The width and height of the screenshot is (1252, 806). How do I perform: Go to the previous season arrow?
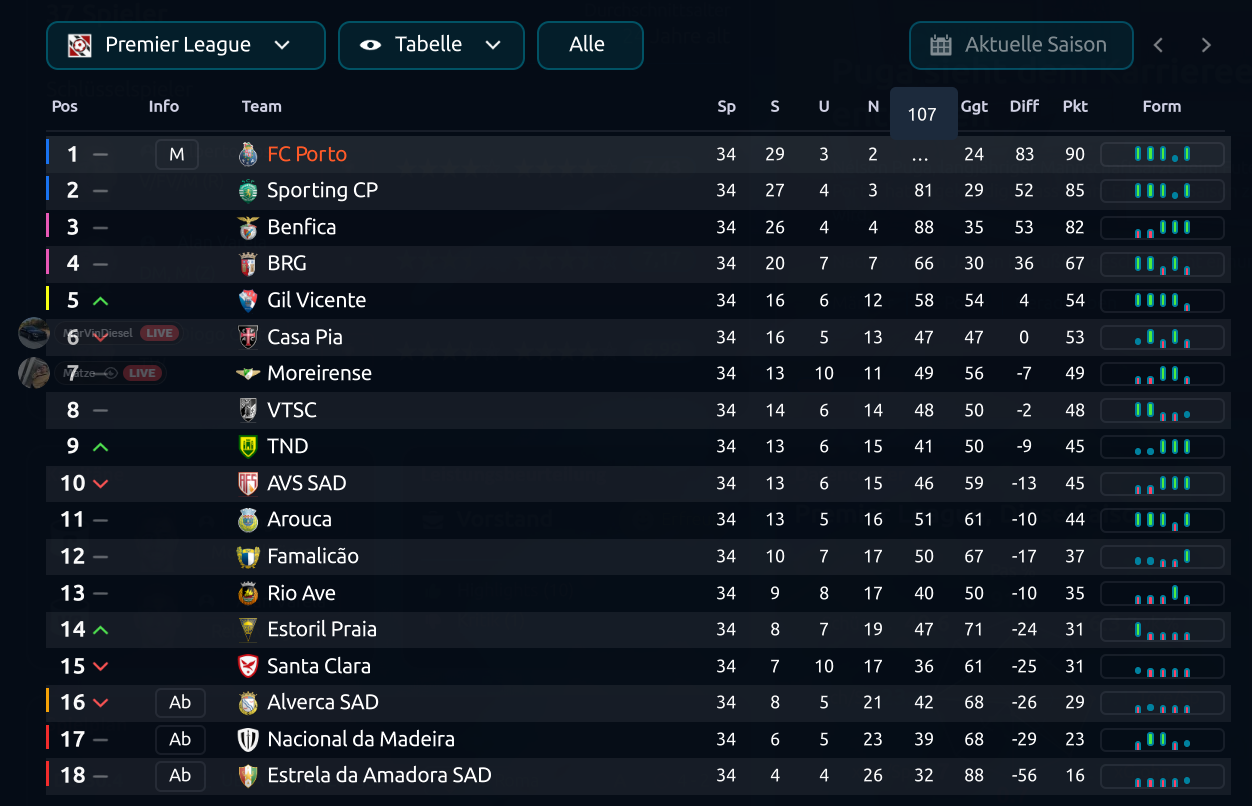coord(1159,45)
